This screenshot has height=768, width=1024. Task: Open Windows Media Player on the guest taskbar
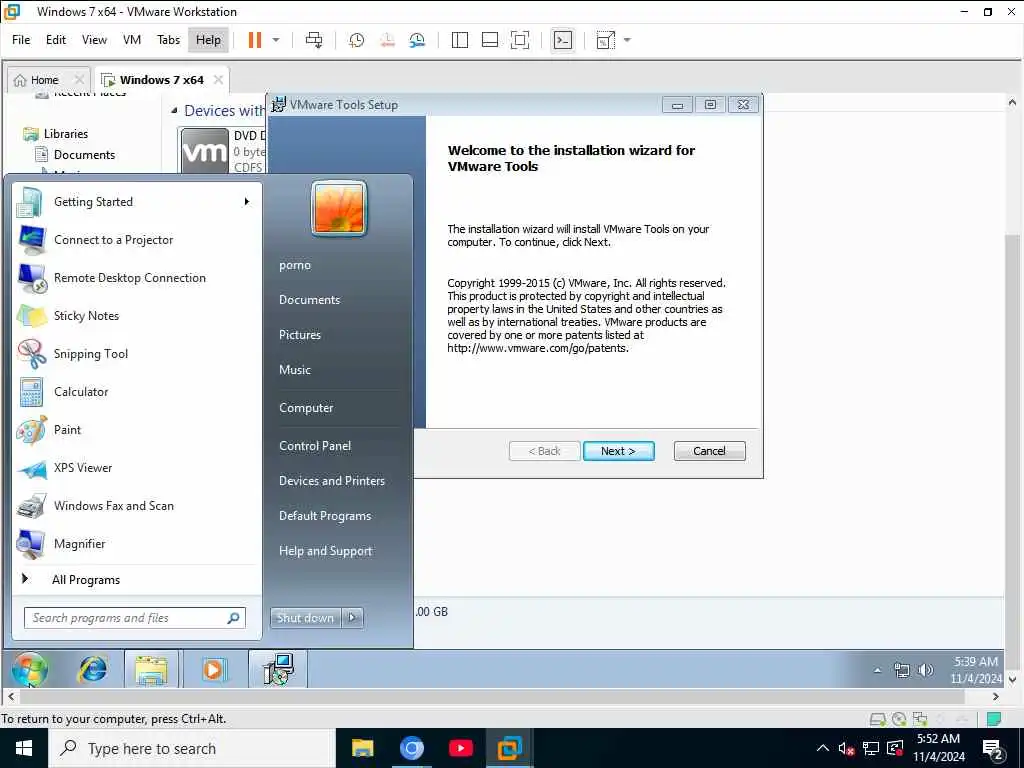tap(213, 669)
